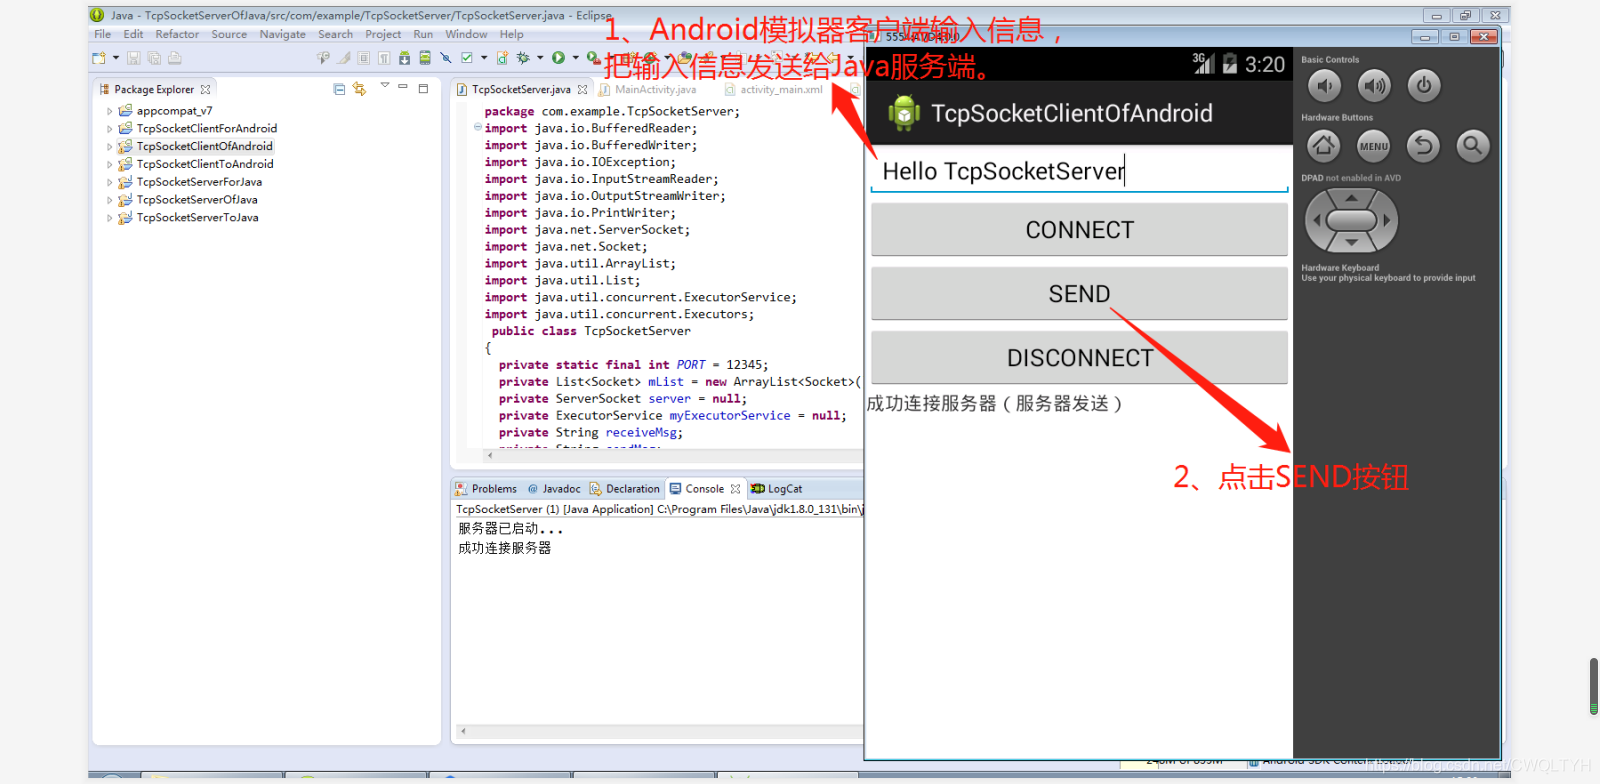Screen dimensions: 1600x784
Task: Open the Android SDK Manager icon
Action: [404, 58]
